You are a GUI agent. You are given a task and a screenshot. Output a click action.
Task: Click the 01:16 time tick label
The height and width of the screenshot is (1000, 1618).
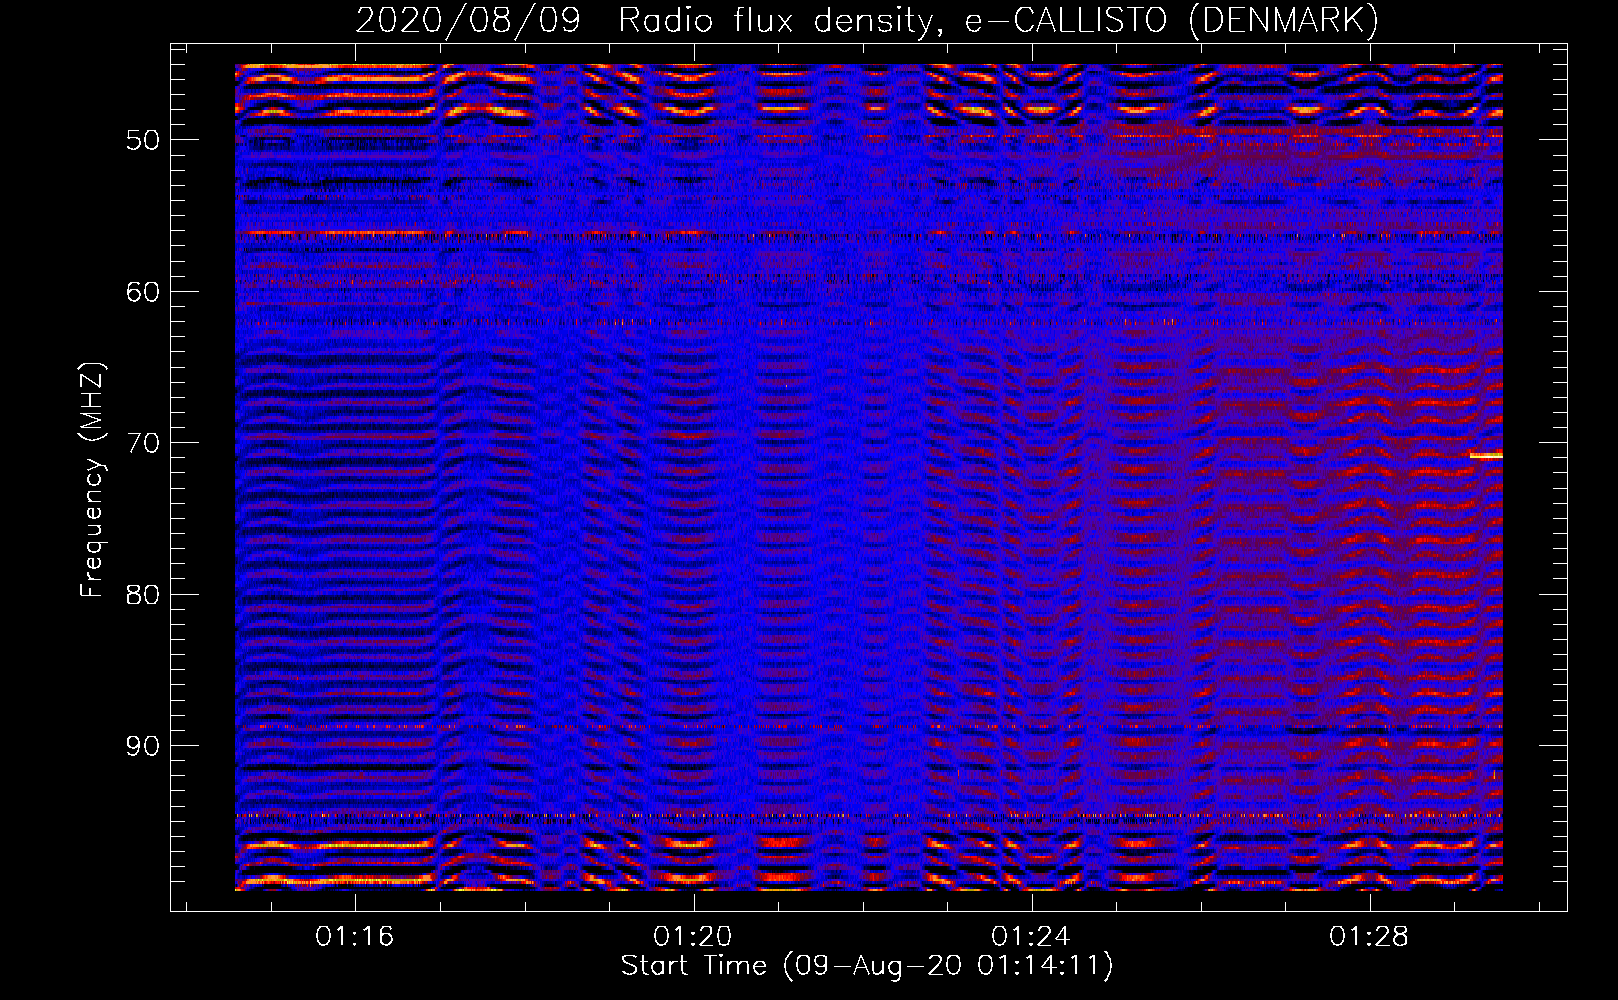(355, 937)
